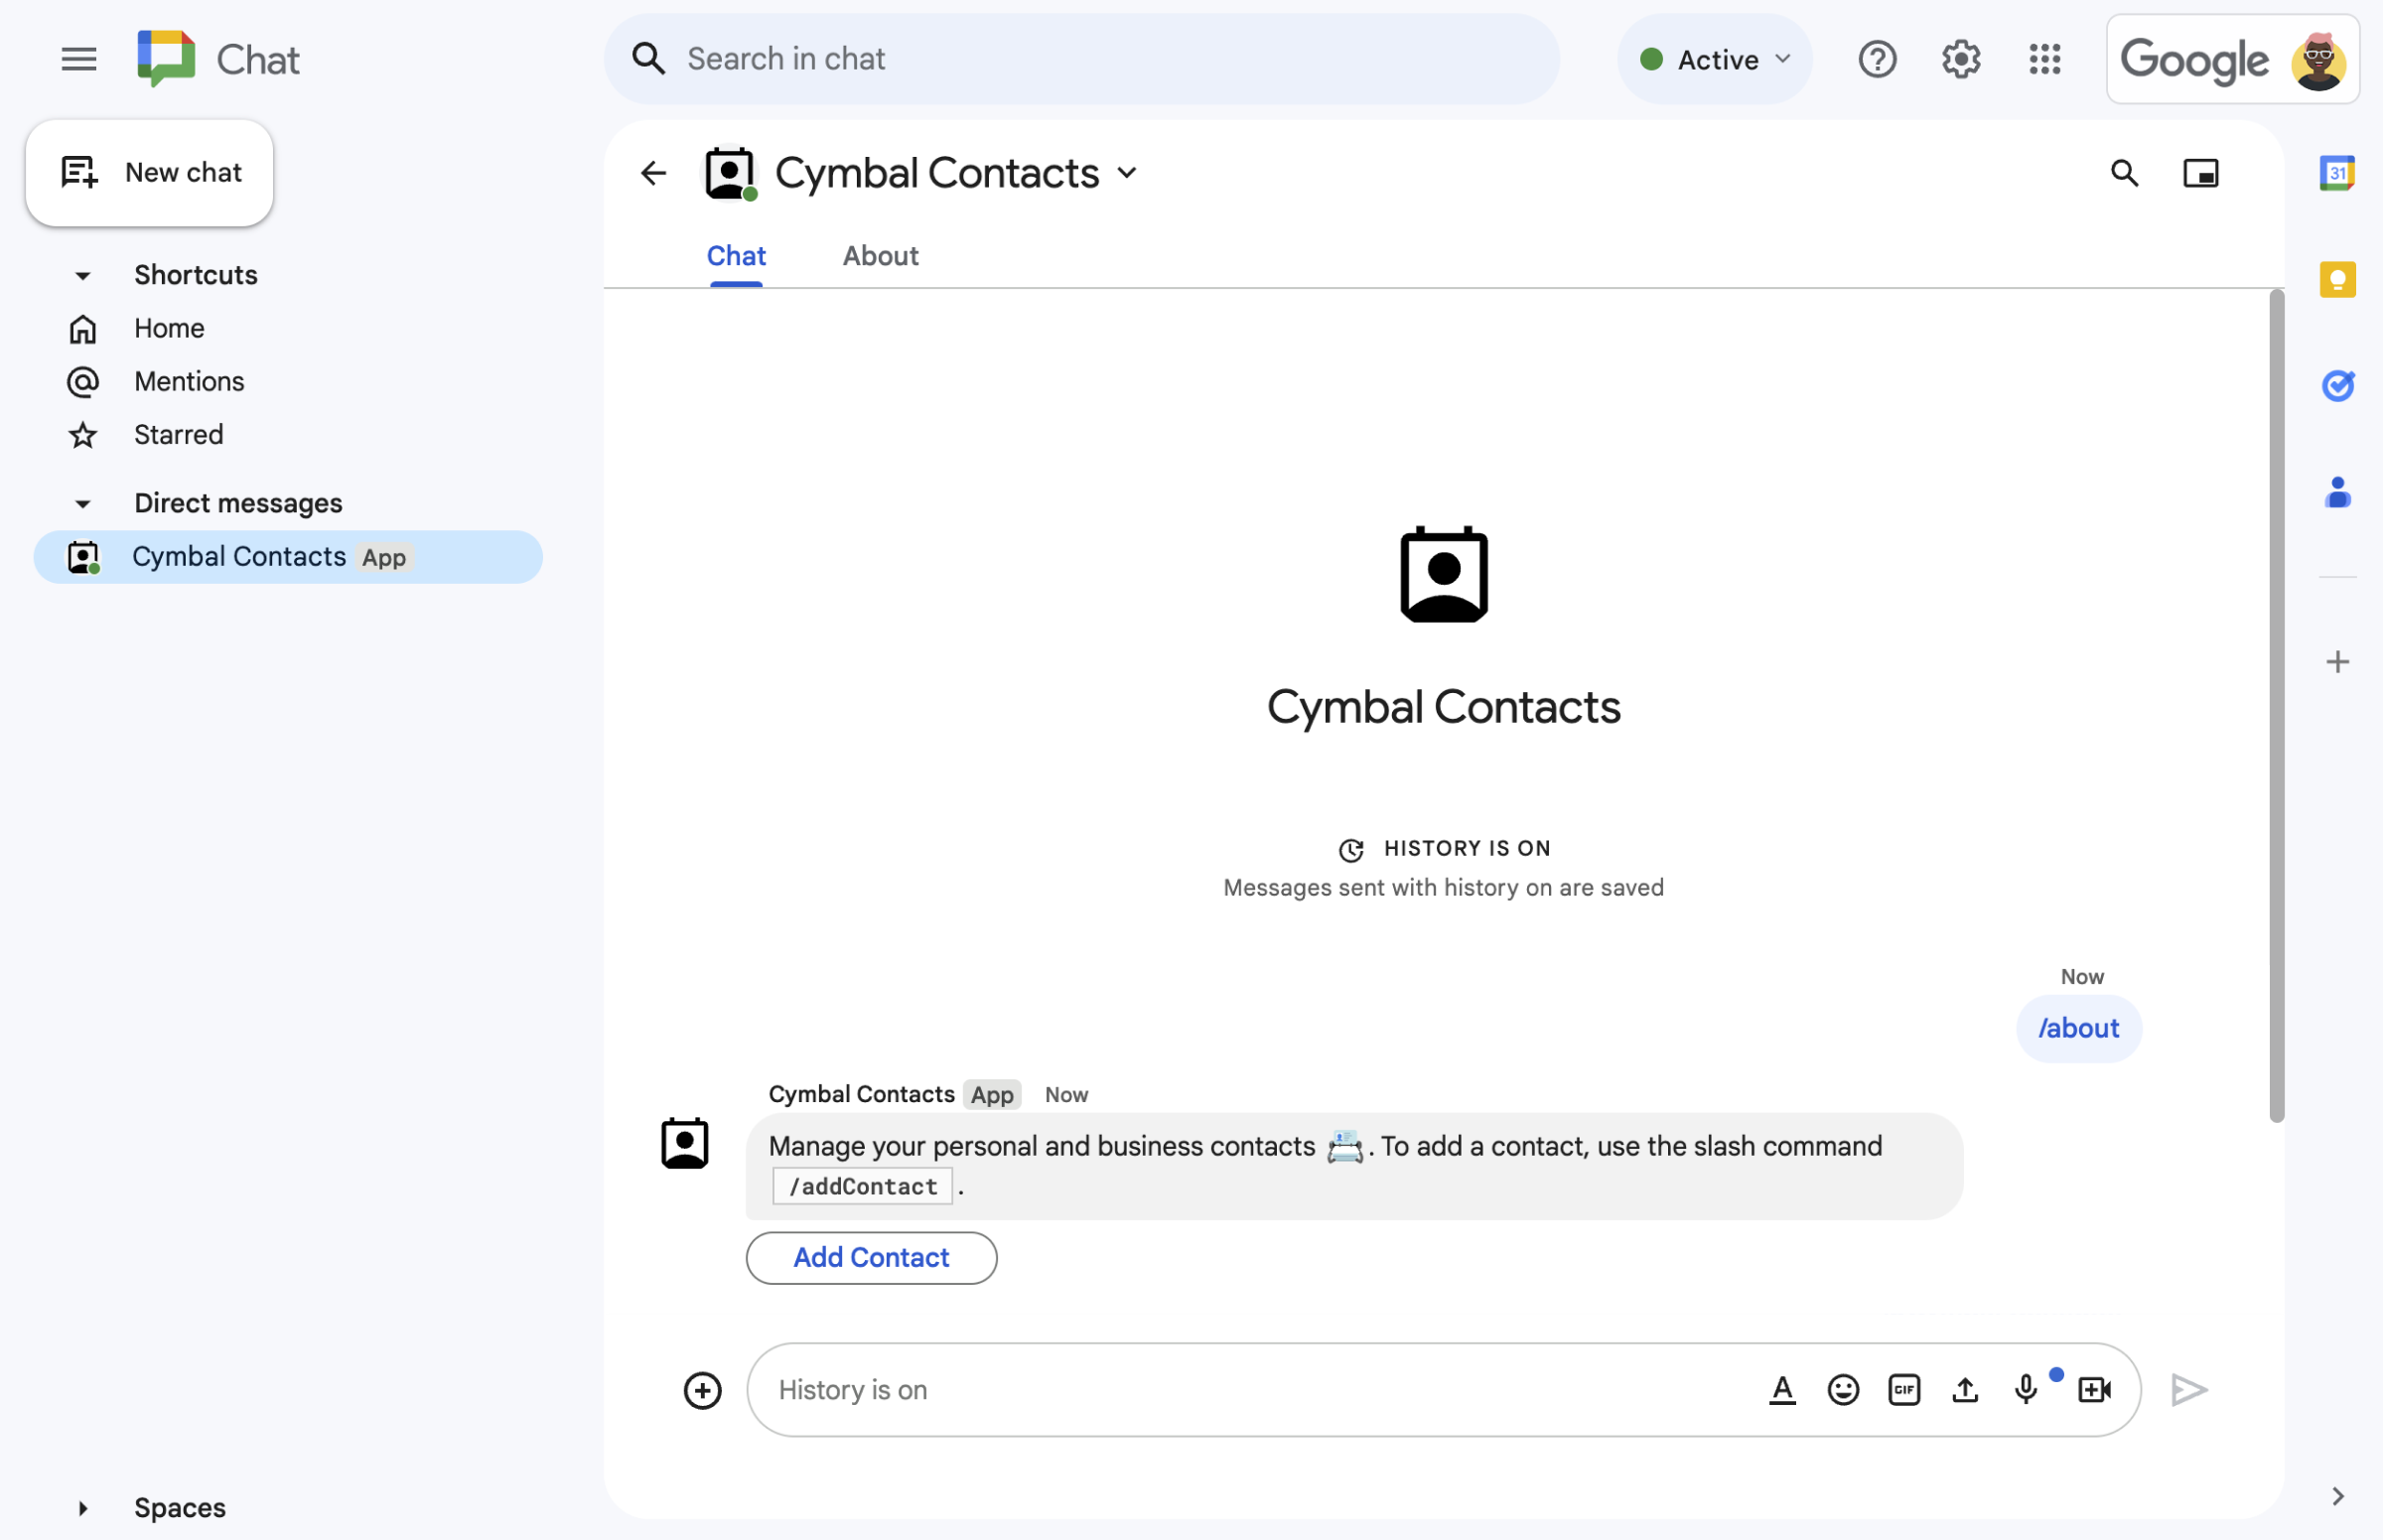Open Google apps grid icon
This screenshot has width=2383, height=1540.
[x=2044, y=56]
